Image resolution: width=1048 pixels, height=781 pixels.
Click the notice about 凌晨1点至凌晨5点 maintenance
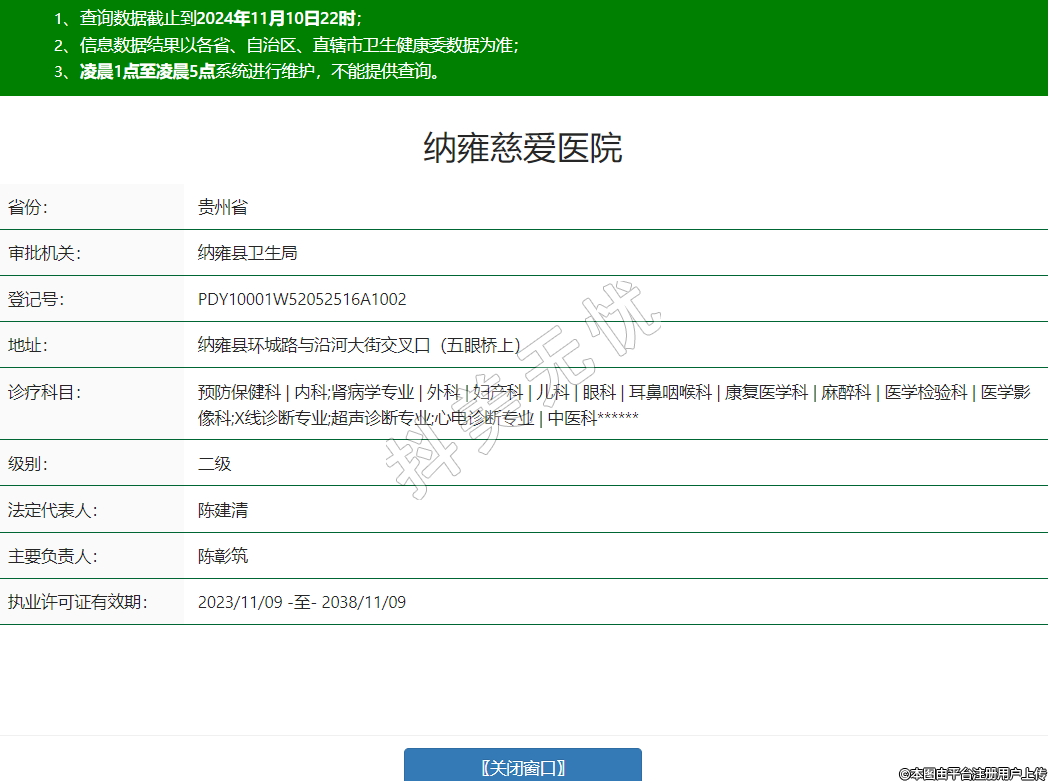(x=261, y=71)
